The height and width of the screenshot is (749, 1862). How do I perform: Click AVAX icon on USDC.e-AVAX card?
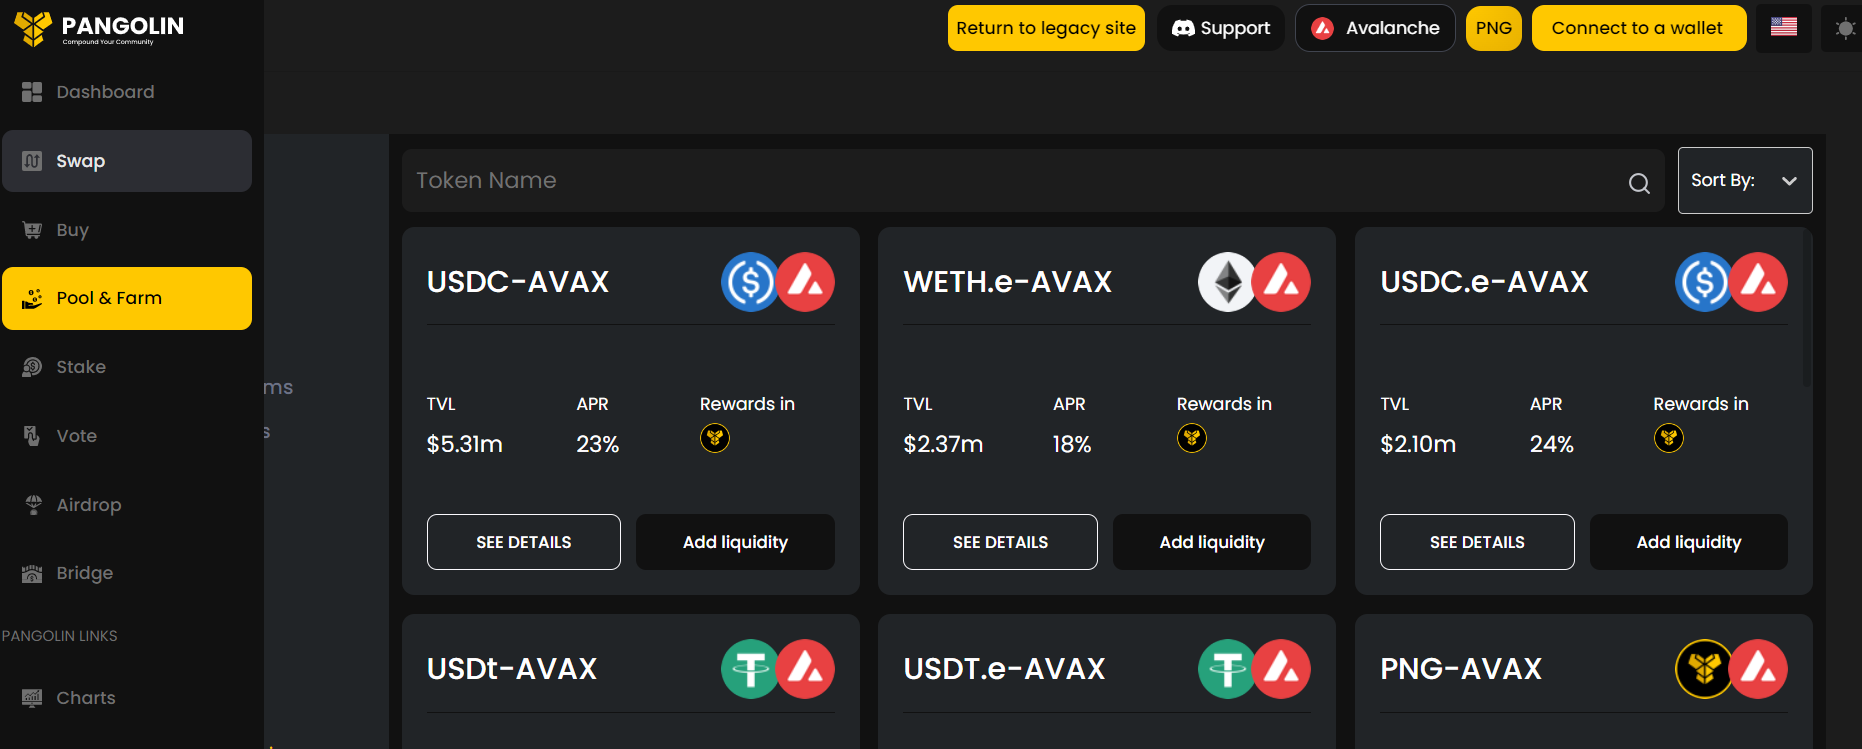1759,282
